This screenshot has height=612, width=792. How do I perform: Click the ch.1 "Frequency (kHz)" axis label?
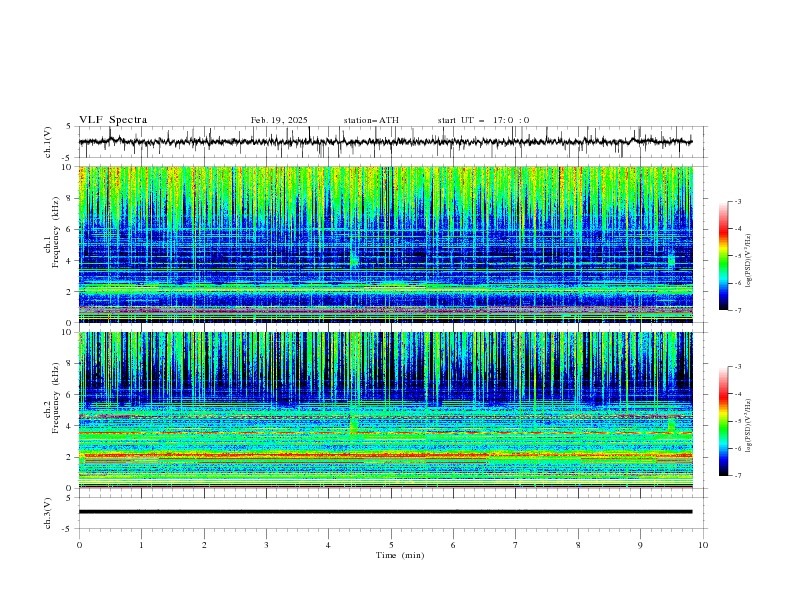pos(56,232)
